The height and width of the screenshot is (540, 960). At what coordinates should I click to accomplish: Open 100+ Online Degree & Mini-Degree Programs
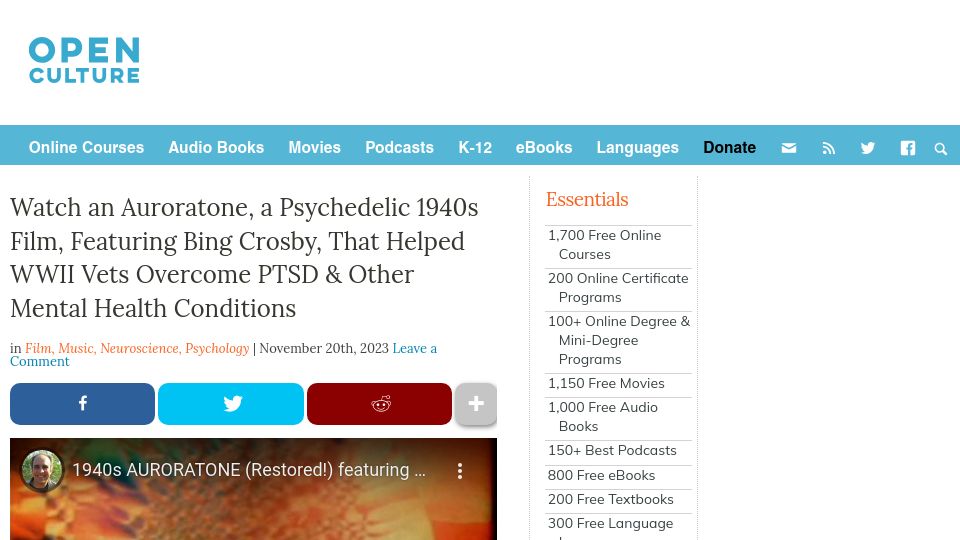click(x=619, y=340)
